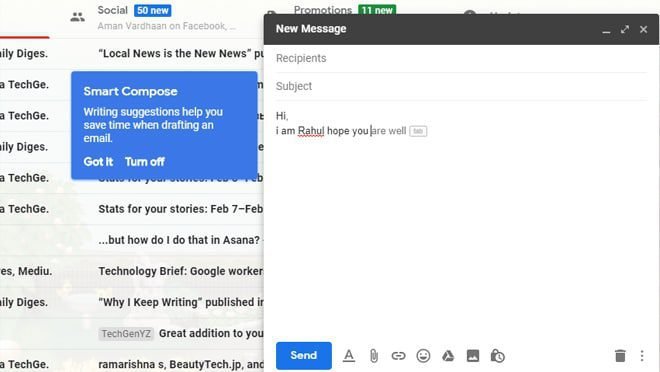
Task: Insert link with the chain icon
Action: click(398, 356)
